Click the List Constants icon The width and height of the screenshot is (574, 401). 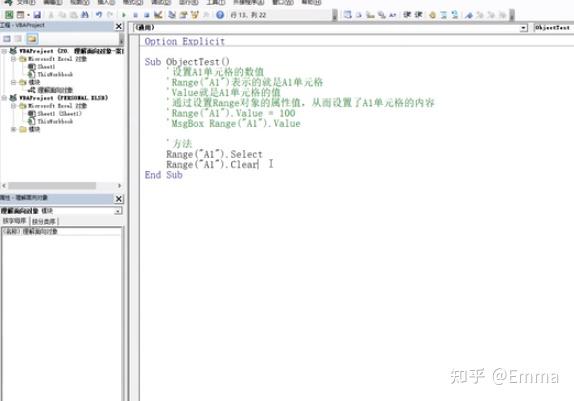coord(359,15)
